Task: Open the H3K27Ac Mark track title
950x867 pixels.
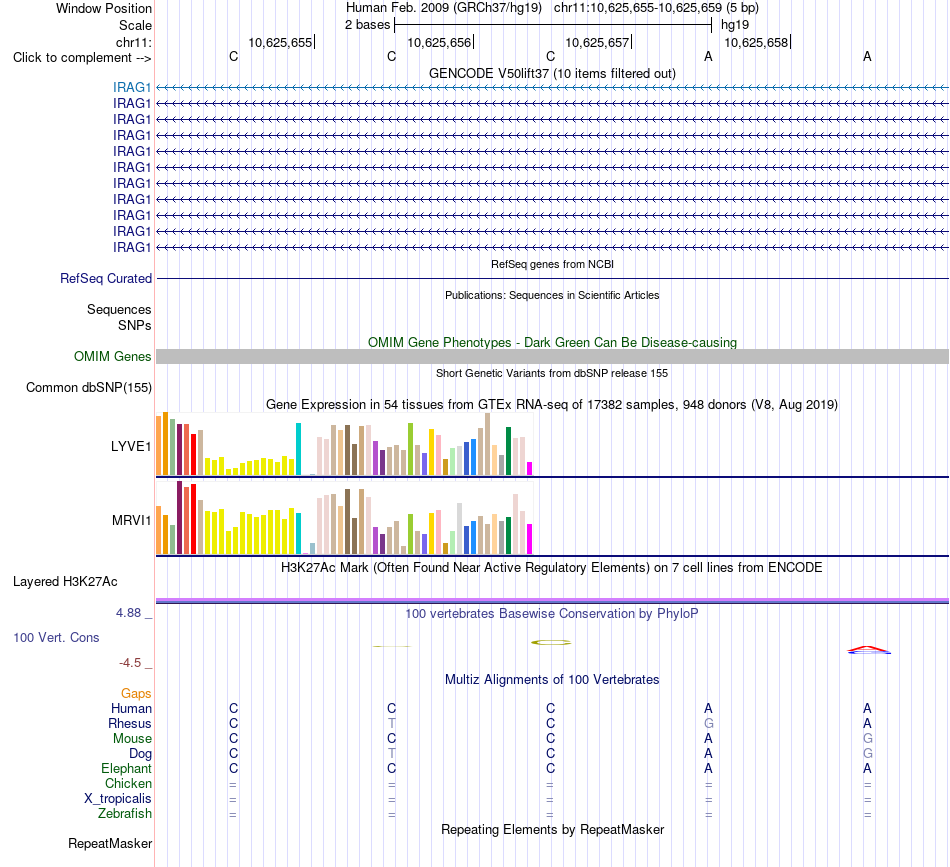Action: (x=552, y=568)
